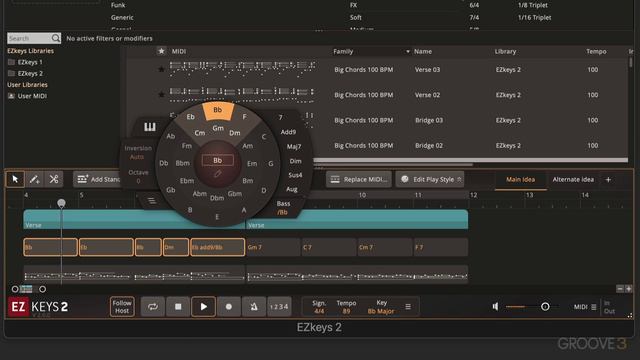
Task: Click the User MIDI library icon
Action: (x=11, y=96)
